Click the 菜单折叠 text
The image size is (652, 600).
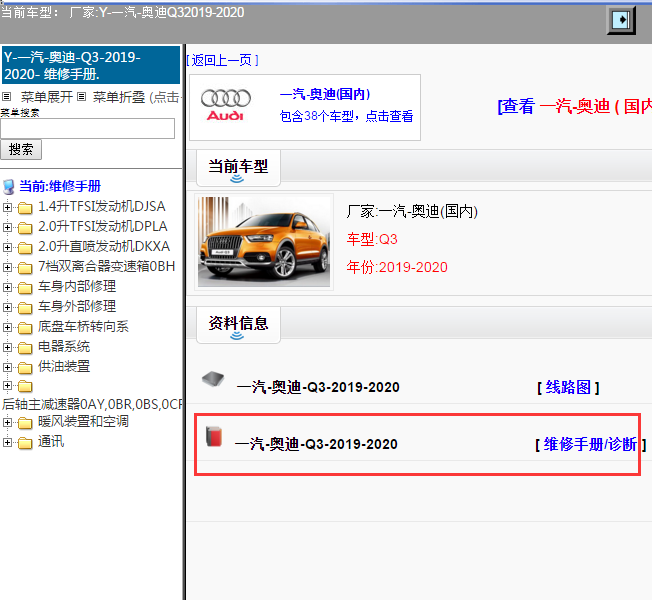tap(119, 97)
